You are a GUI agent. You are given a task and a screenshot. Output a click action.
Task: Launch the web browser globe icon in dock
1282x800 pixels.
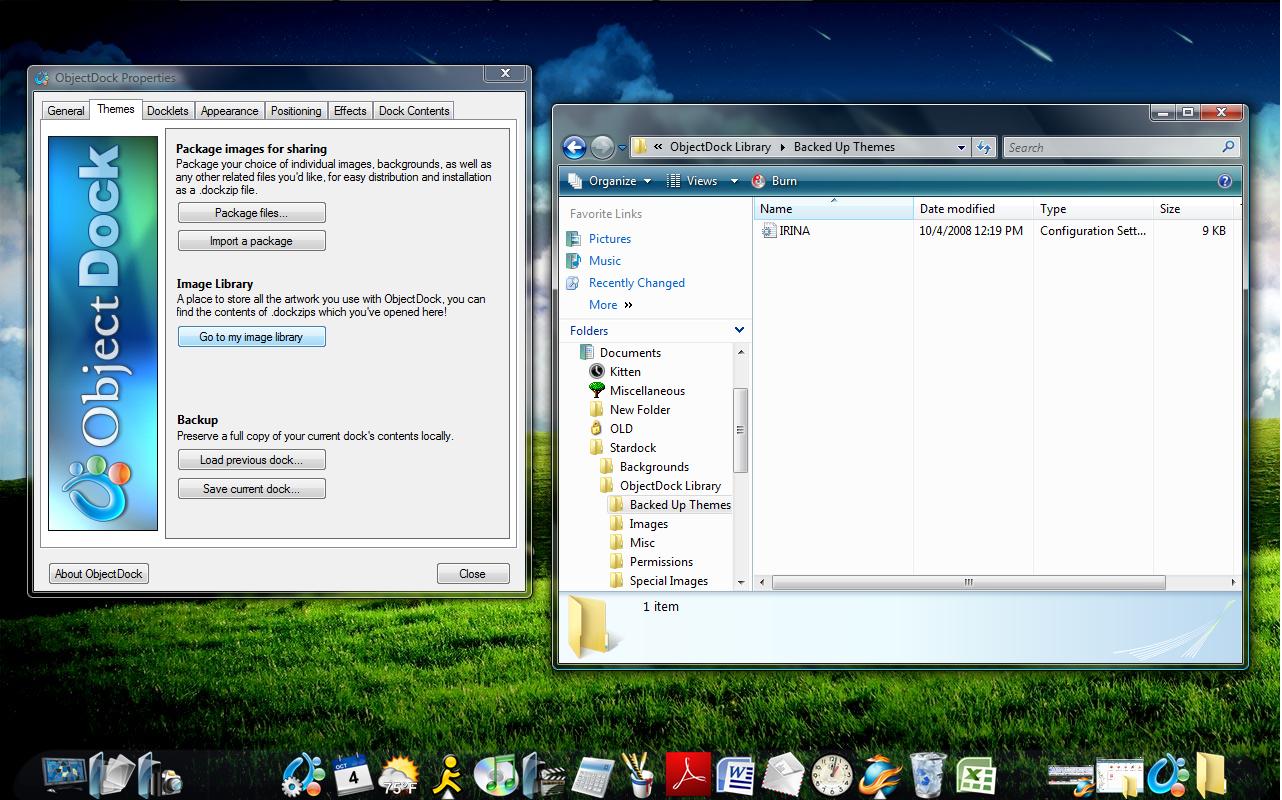click(880, 775)
